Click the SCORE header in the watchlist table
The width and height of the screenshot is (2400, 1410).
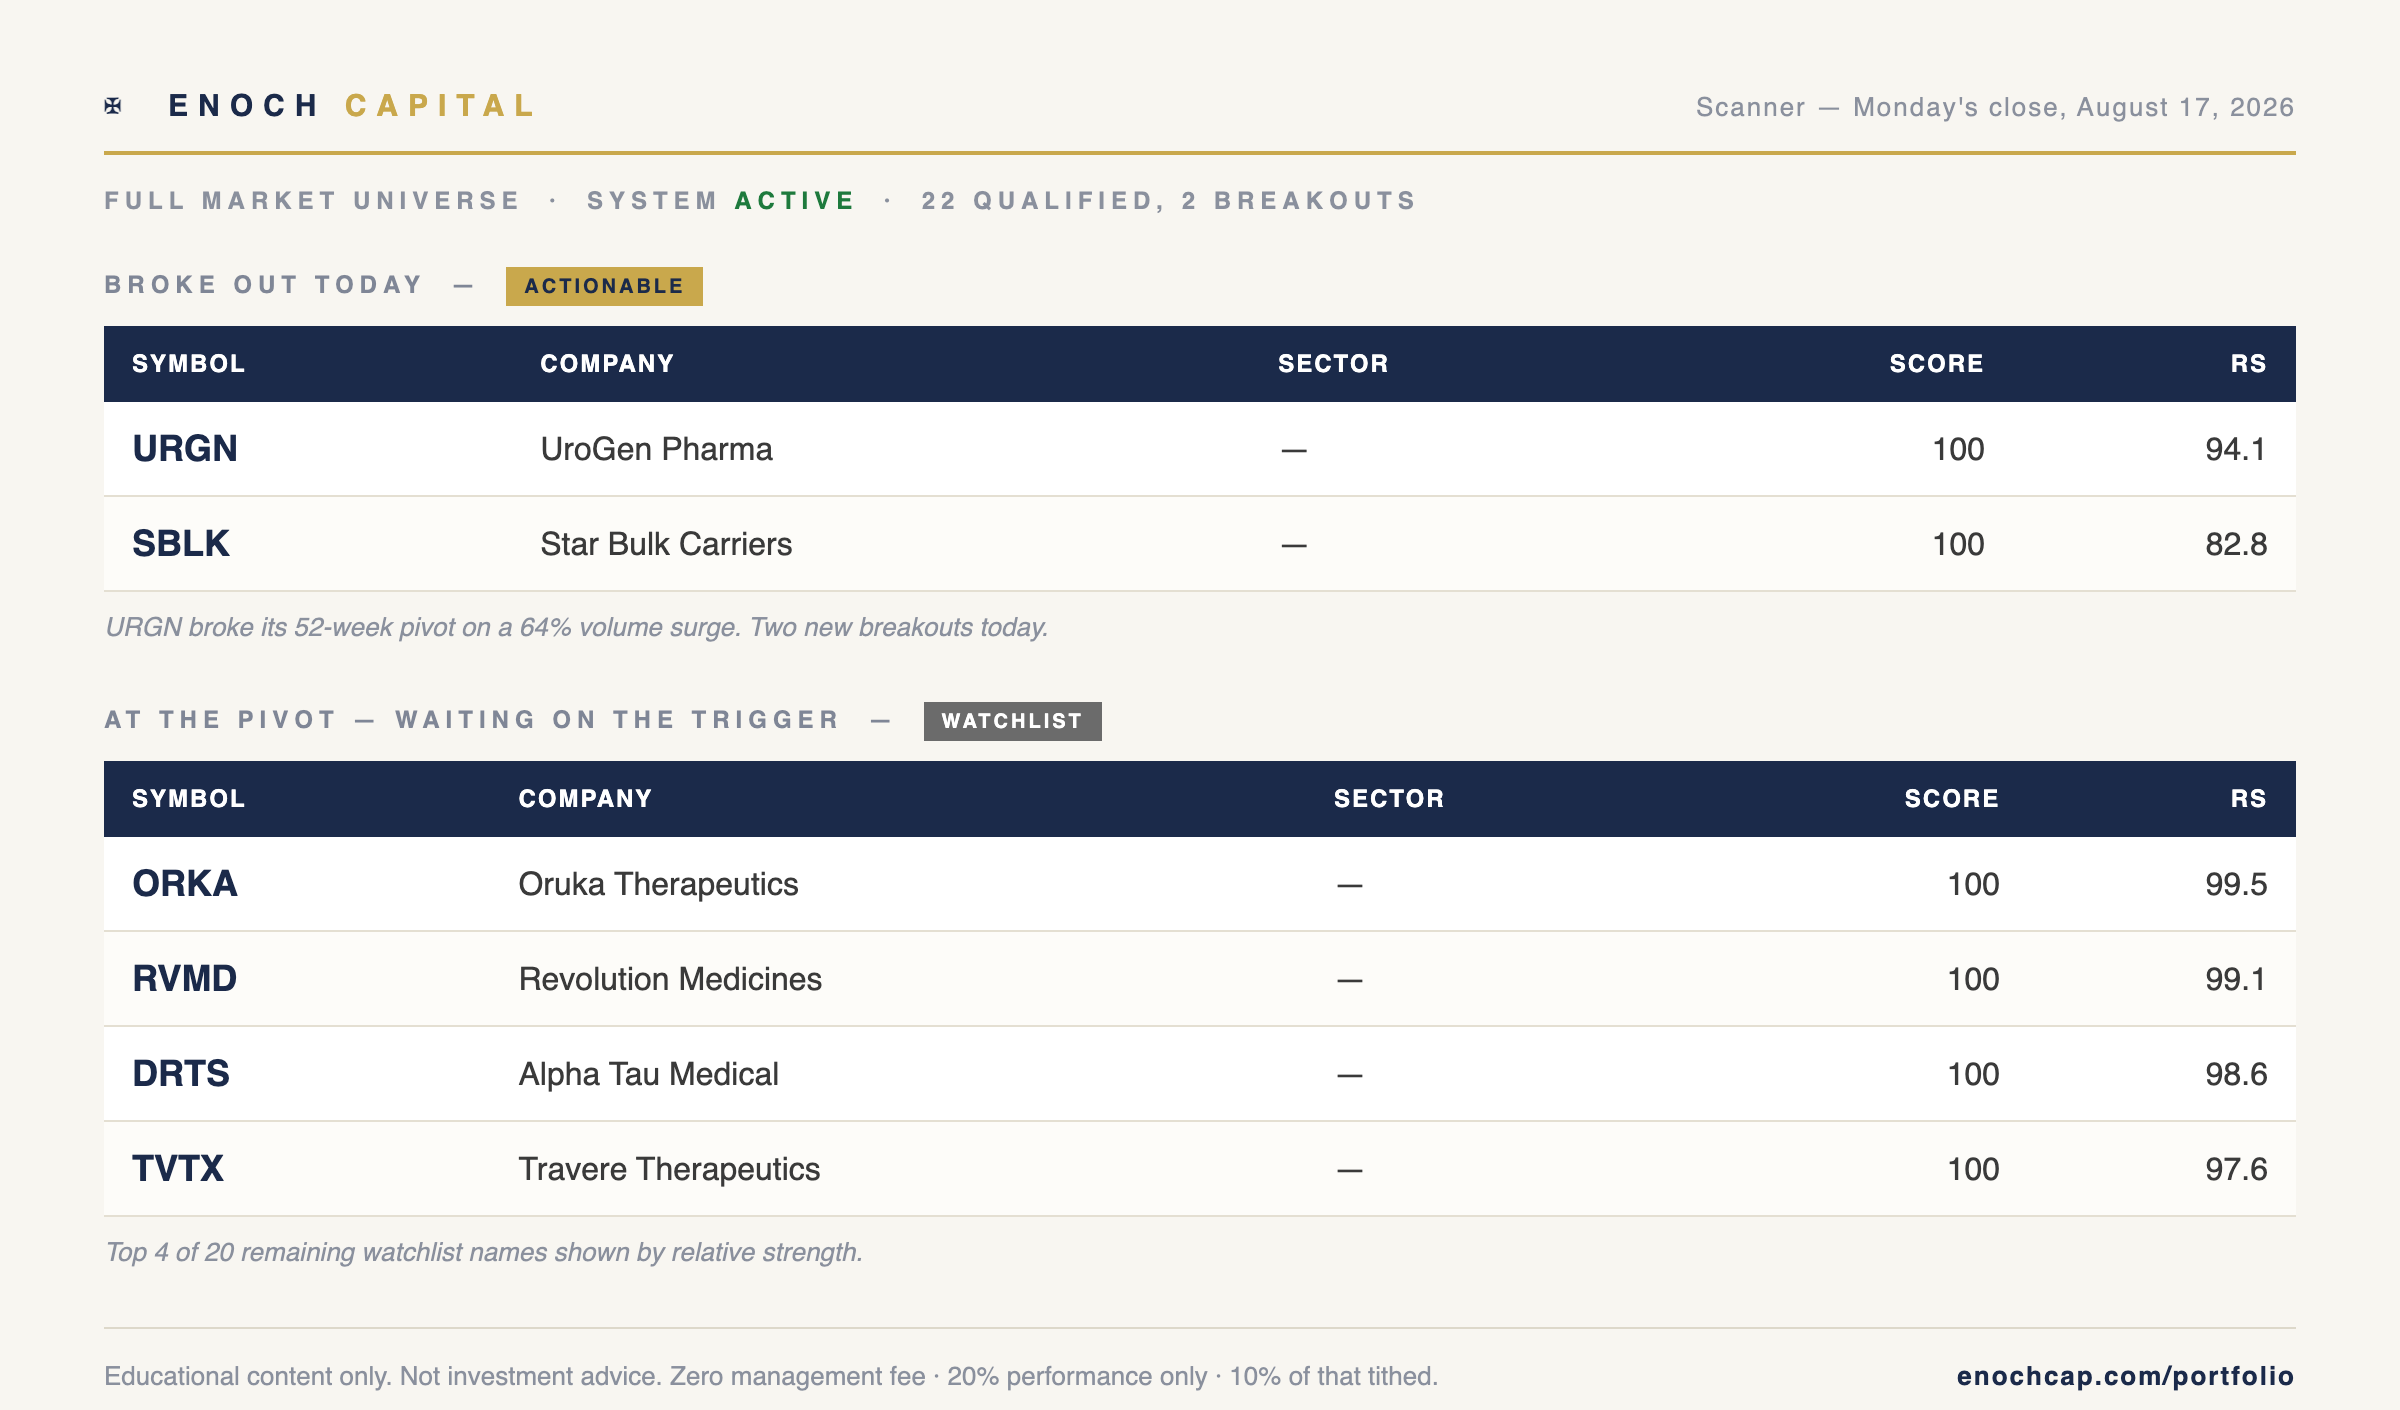[x=1951, y=798]
